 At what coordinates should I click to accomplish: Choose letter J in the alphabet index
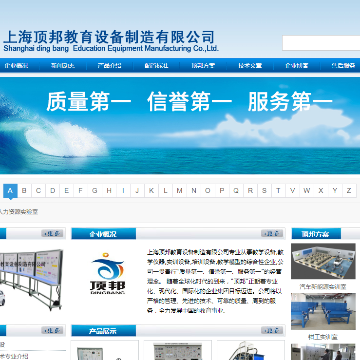pos(137,191)
